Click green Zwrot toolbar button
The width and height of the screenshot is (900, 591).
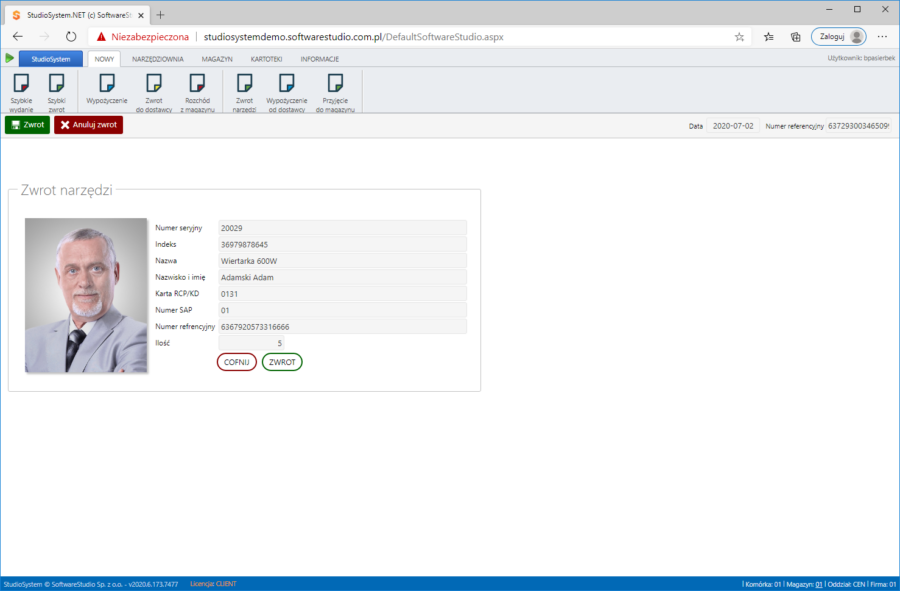point(28,125)
